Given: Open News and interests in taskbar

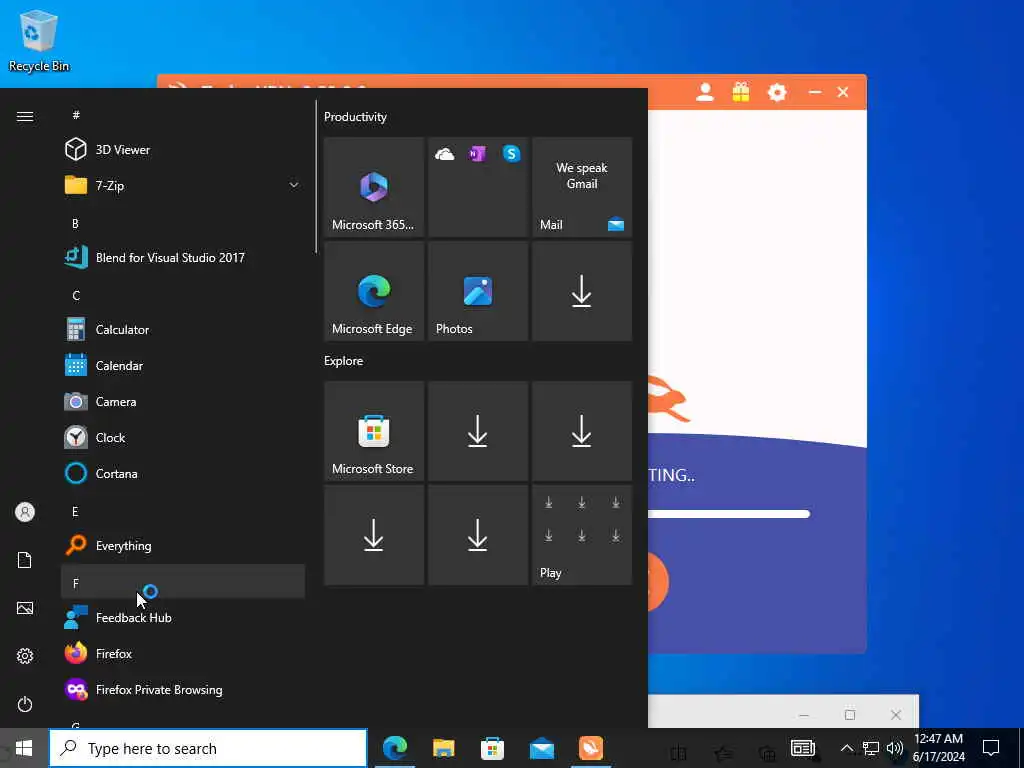Looking at the screenshot, I should point(803,748).
